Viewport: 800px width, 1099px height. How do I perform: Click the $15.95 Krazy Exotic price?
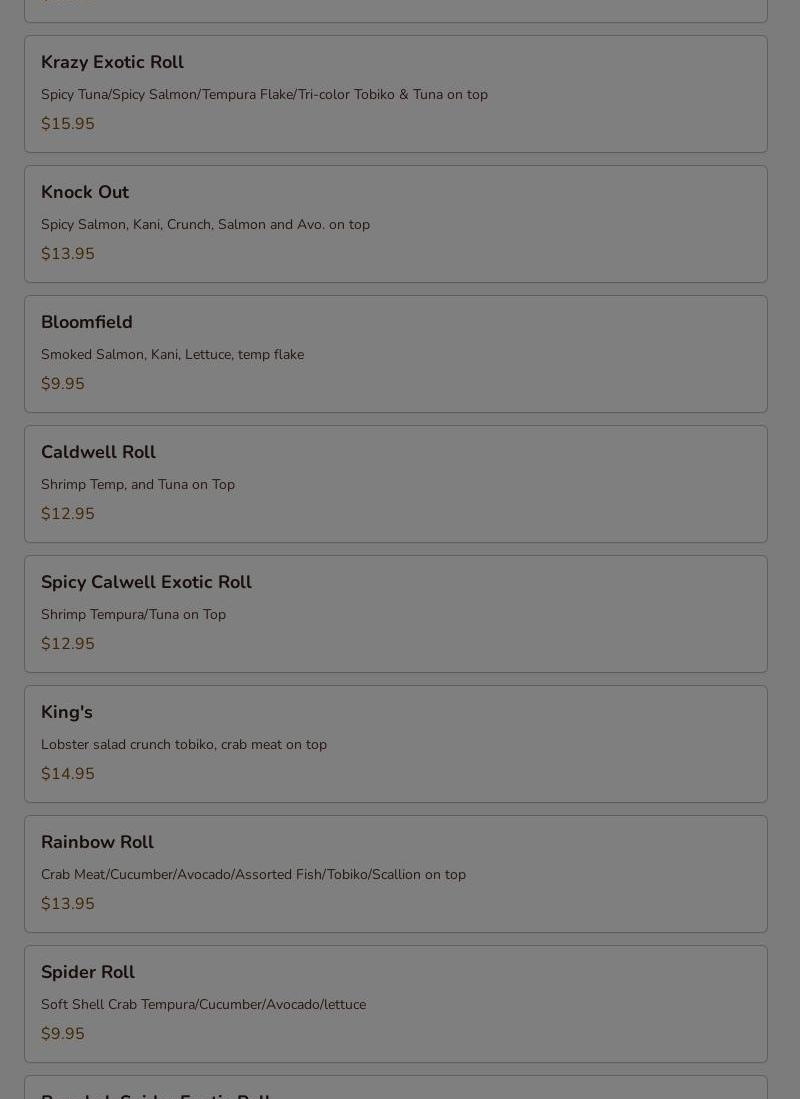[68, 124]
